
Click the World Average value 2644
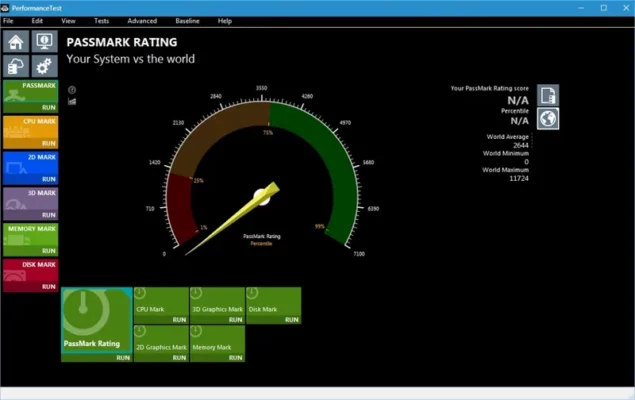point(520,145)
